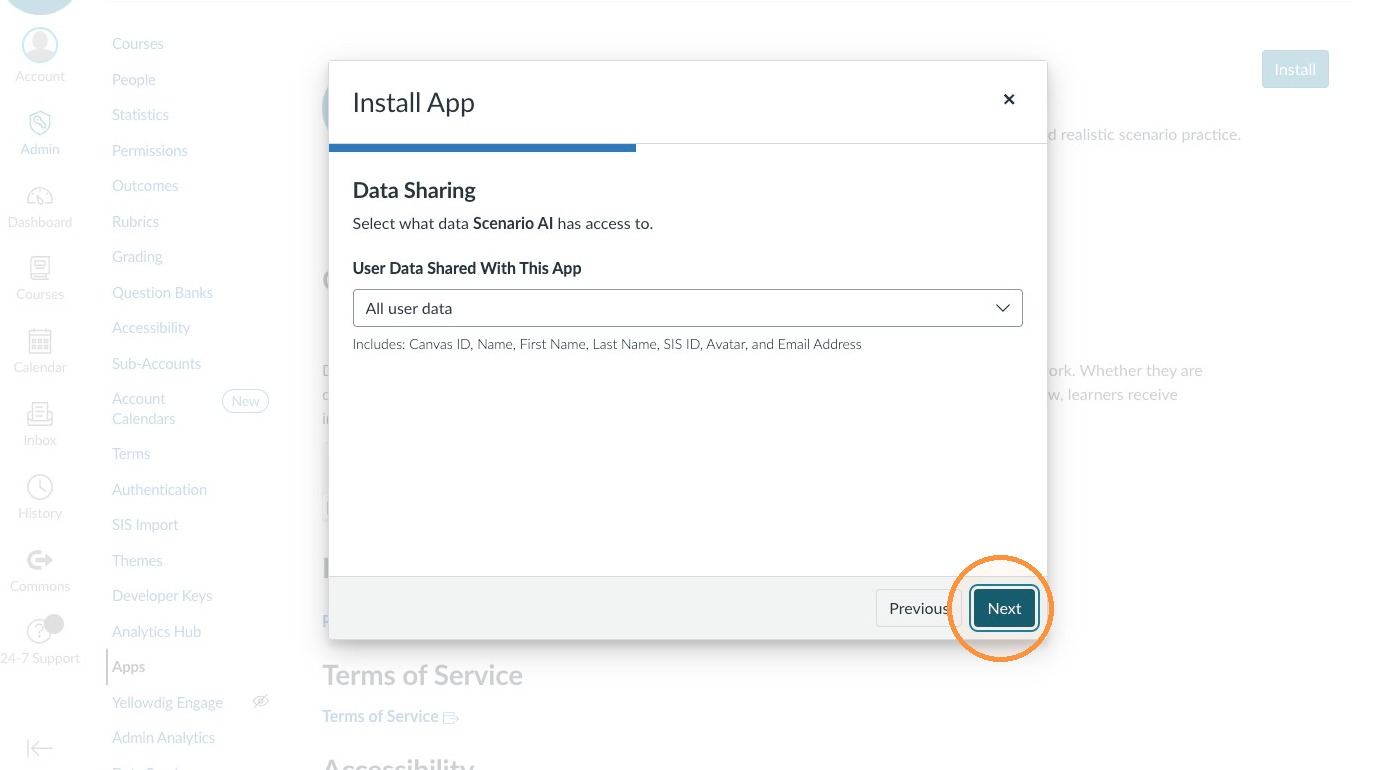Select Analytics Hub in admin menu
Viewport: 1376px width, 770px height.
click(156, 632)
